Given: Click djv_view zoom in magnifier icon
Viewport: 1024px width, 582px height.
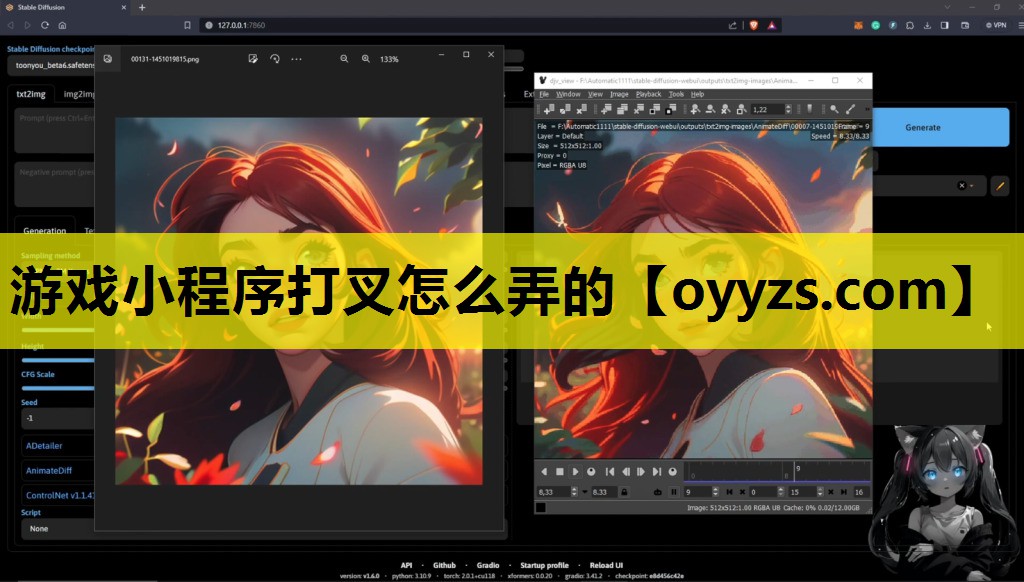Looking at the screenshot, I should 696,109.
